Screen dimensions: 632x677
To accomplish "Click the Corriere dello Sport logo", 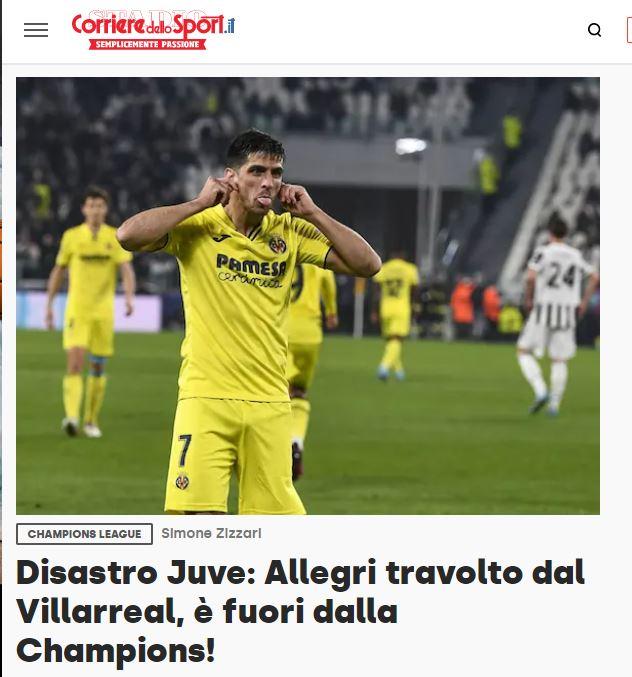I will (x=153, y=30).
